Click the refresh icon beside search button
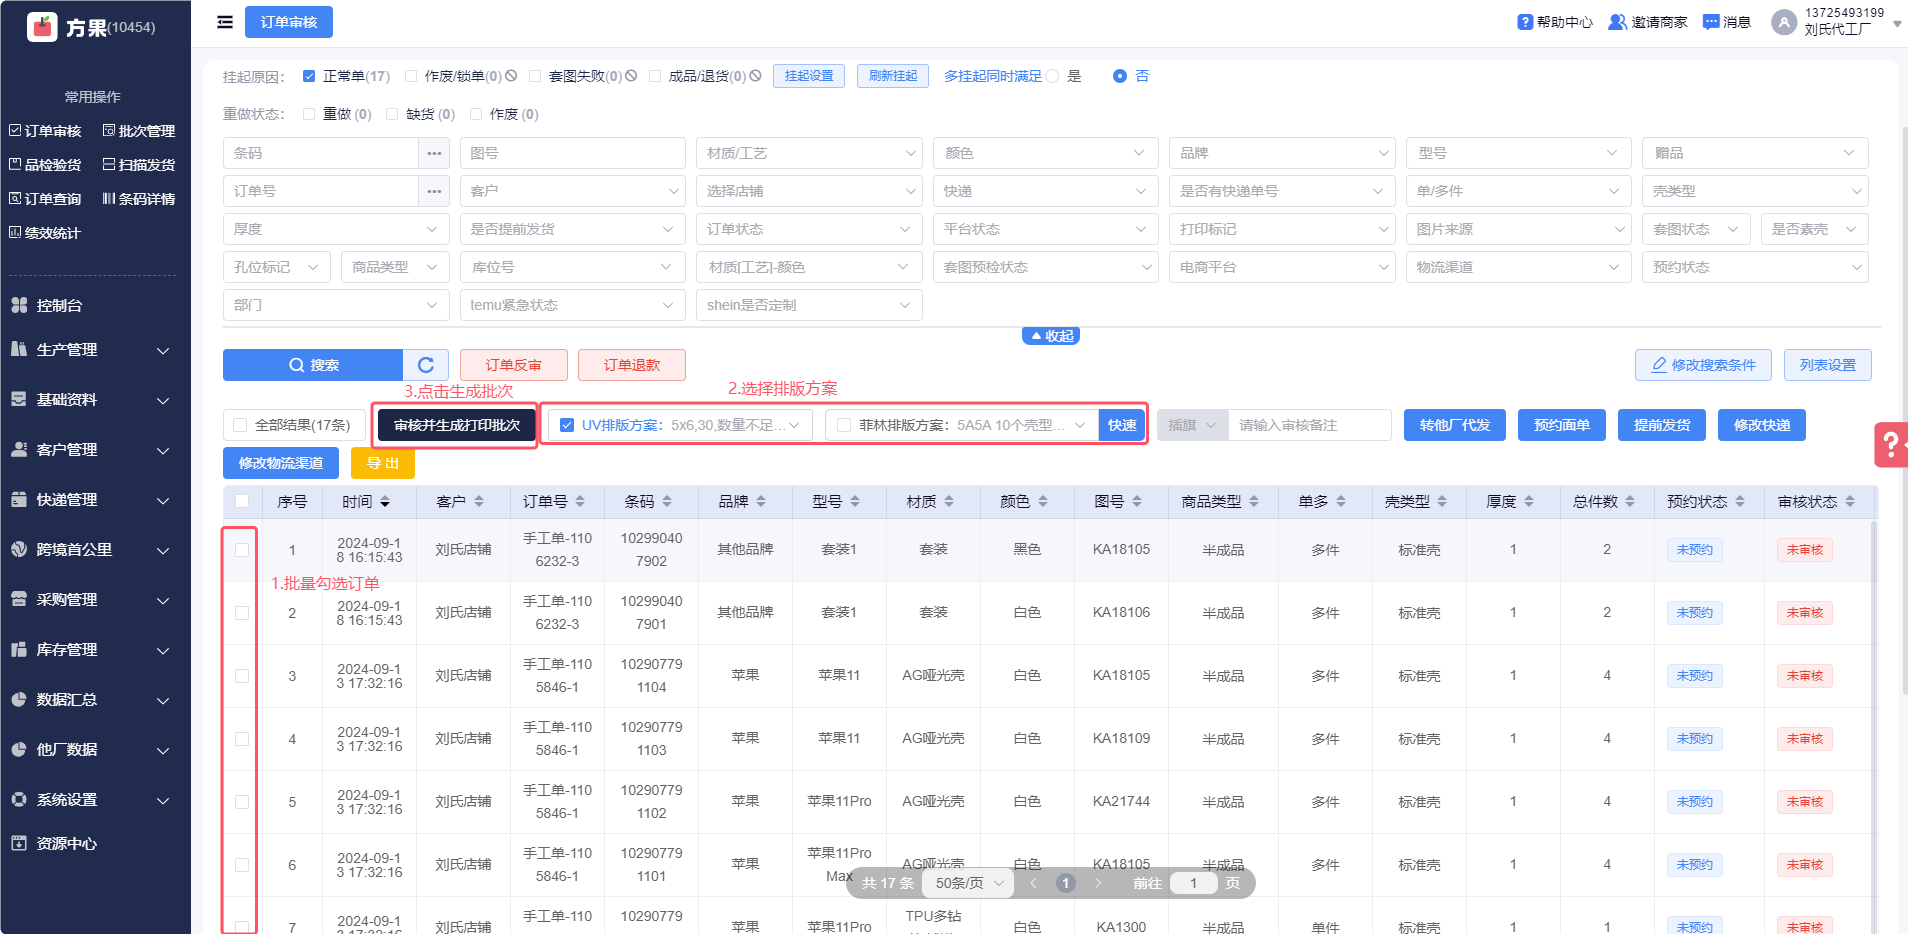This screenshot has height=934, width=1908. (x=426, y=365)
